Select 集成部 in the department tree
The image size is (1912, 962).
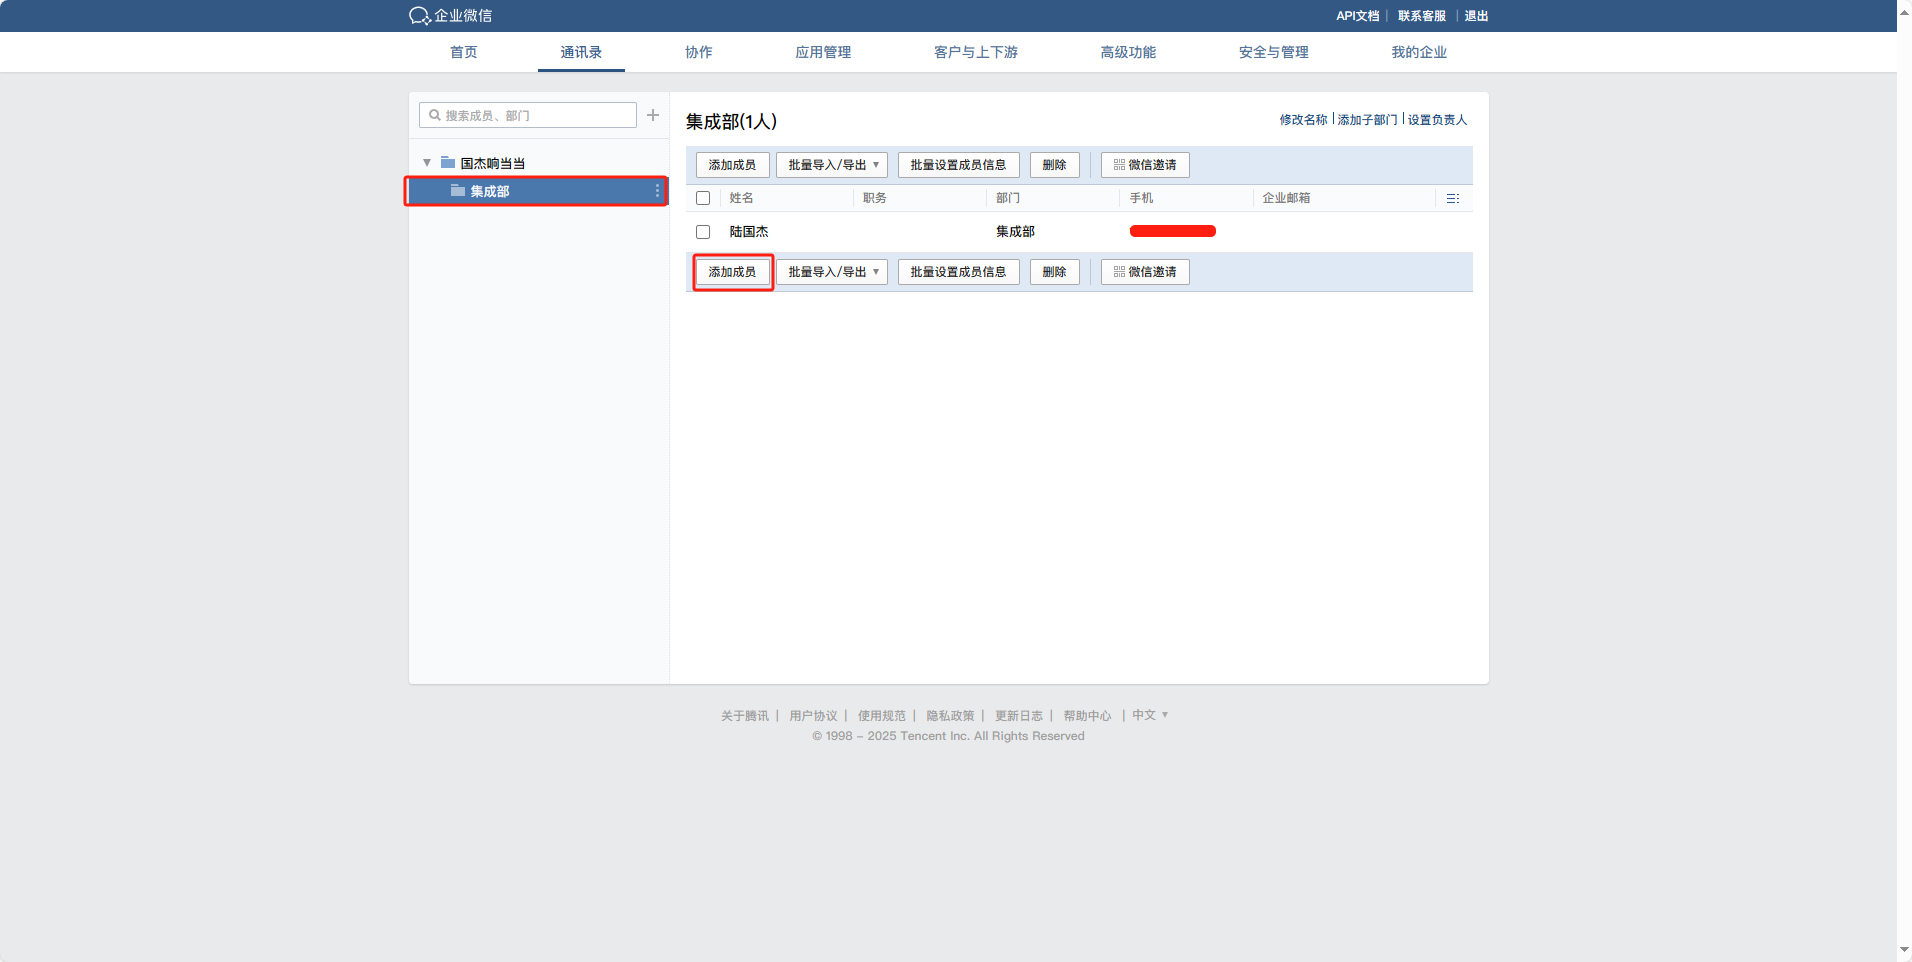pos(537,191)
